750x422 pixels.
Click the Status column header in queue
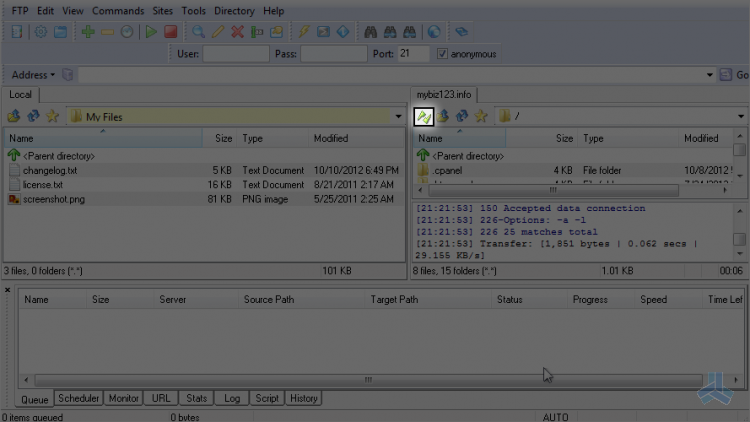click(529, 300)
